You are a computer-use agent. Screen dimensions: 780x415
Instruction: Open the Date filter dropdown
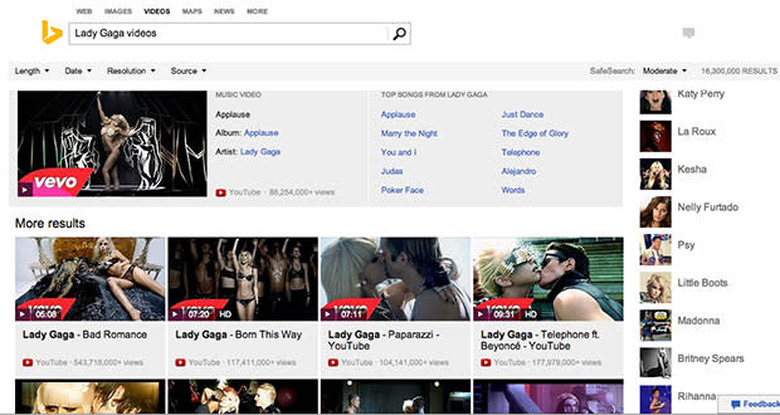pos(78,71)
